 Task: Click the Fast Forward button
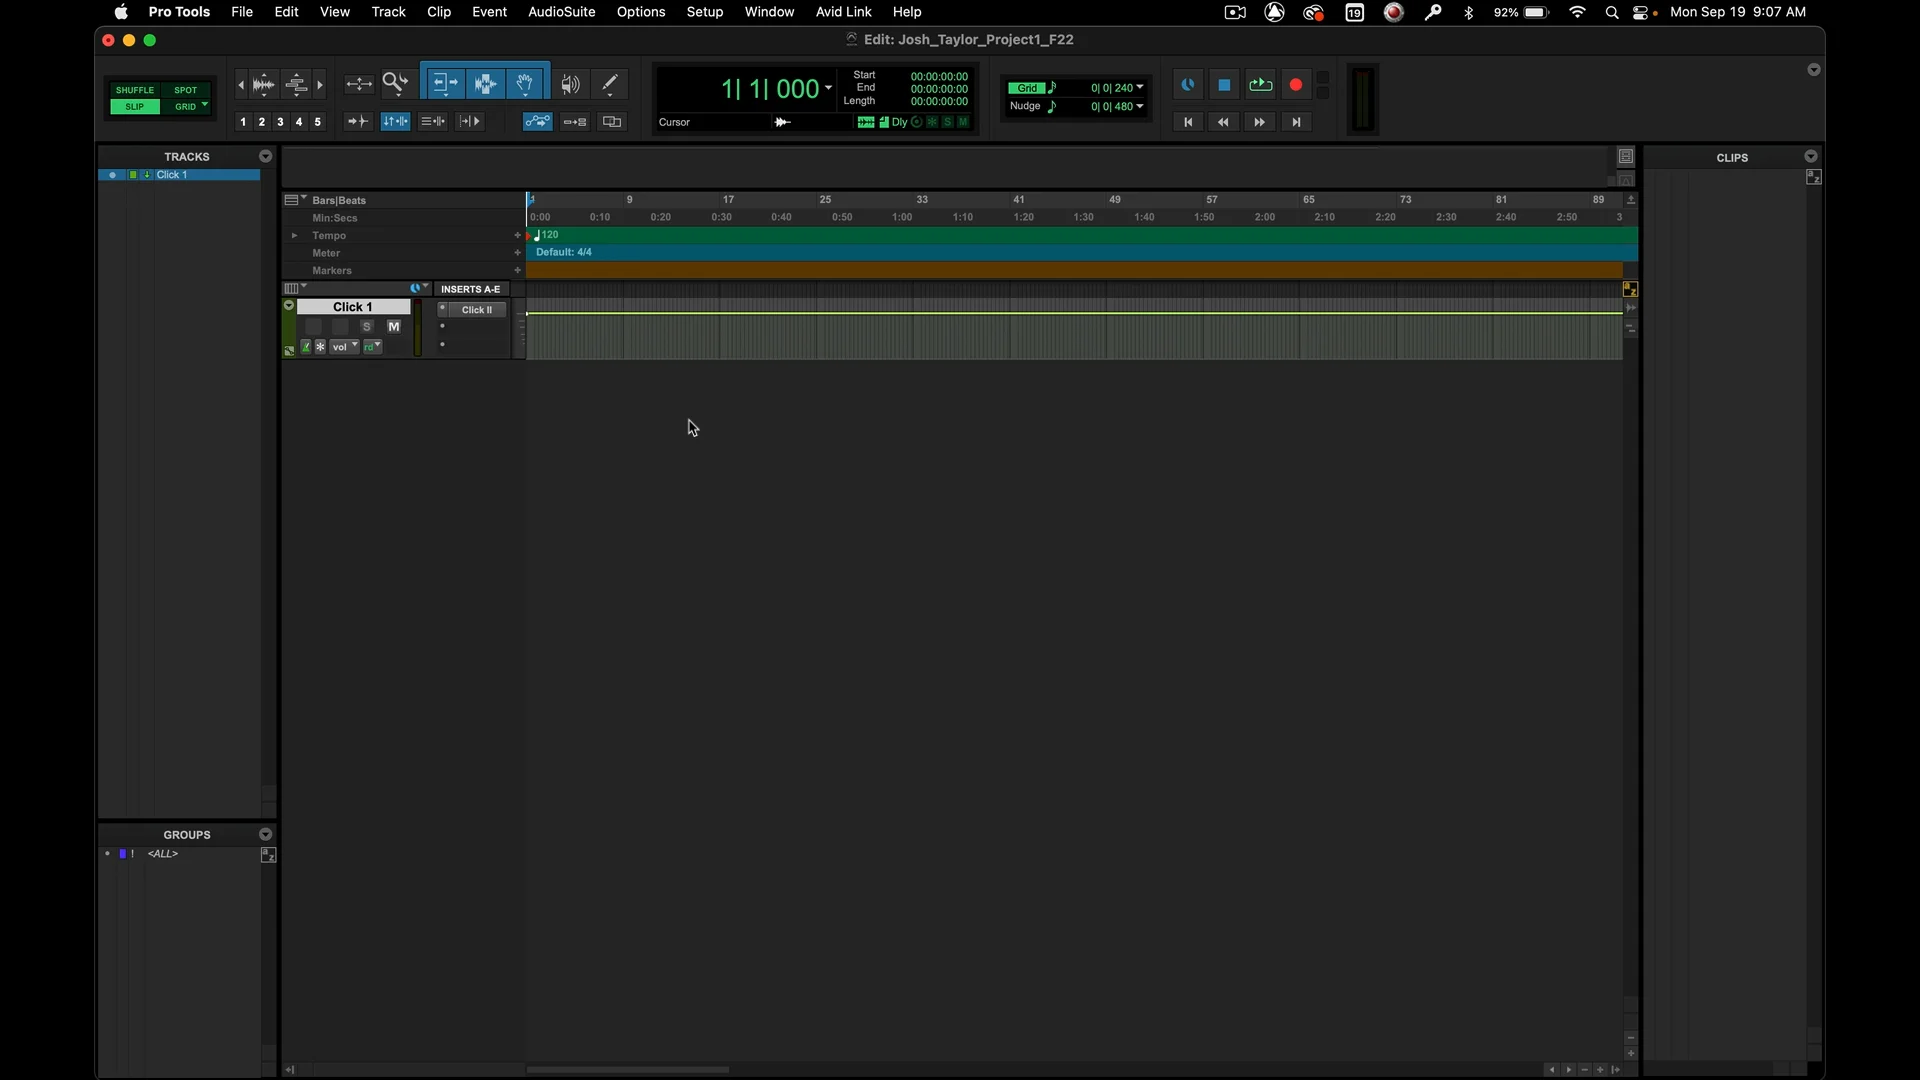pyautogui.click(x=1260, y=122)
